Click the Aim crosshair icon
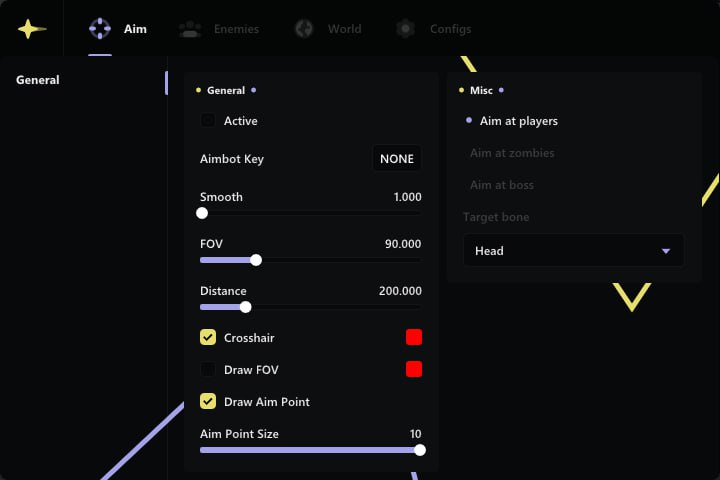 tap(100, 29)
